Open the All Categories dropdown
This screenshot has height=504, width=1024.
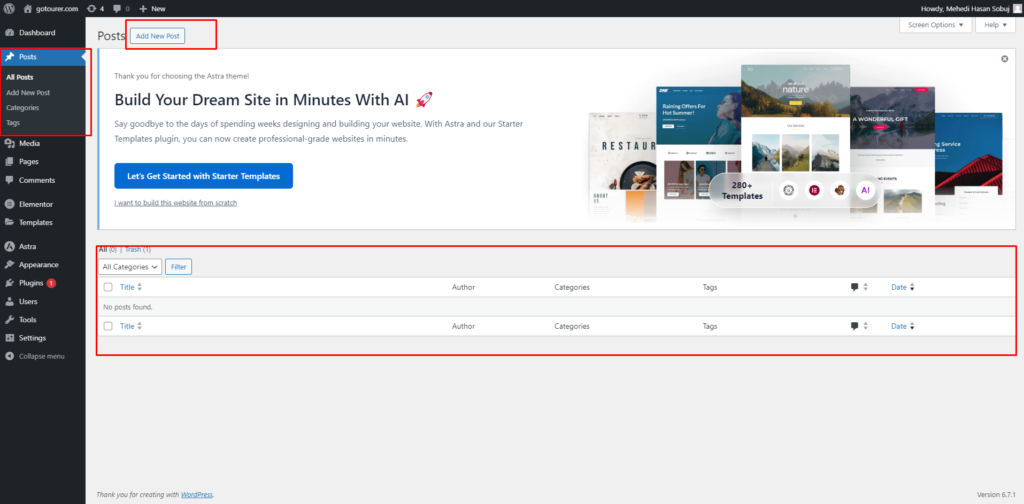(129, 266)
